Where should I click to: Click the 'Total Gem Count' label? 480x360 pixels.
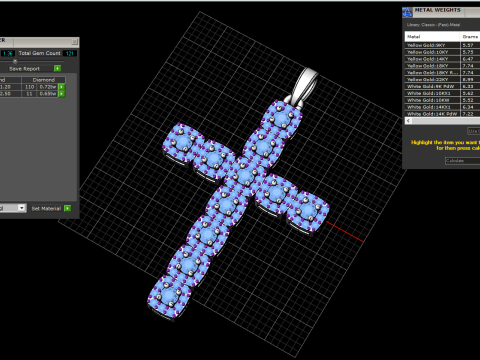39,53
